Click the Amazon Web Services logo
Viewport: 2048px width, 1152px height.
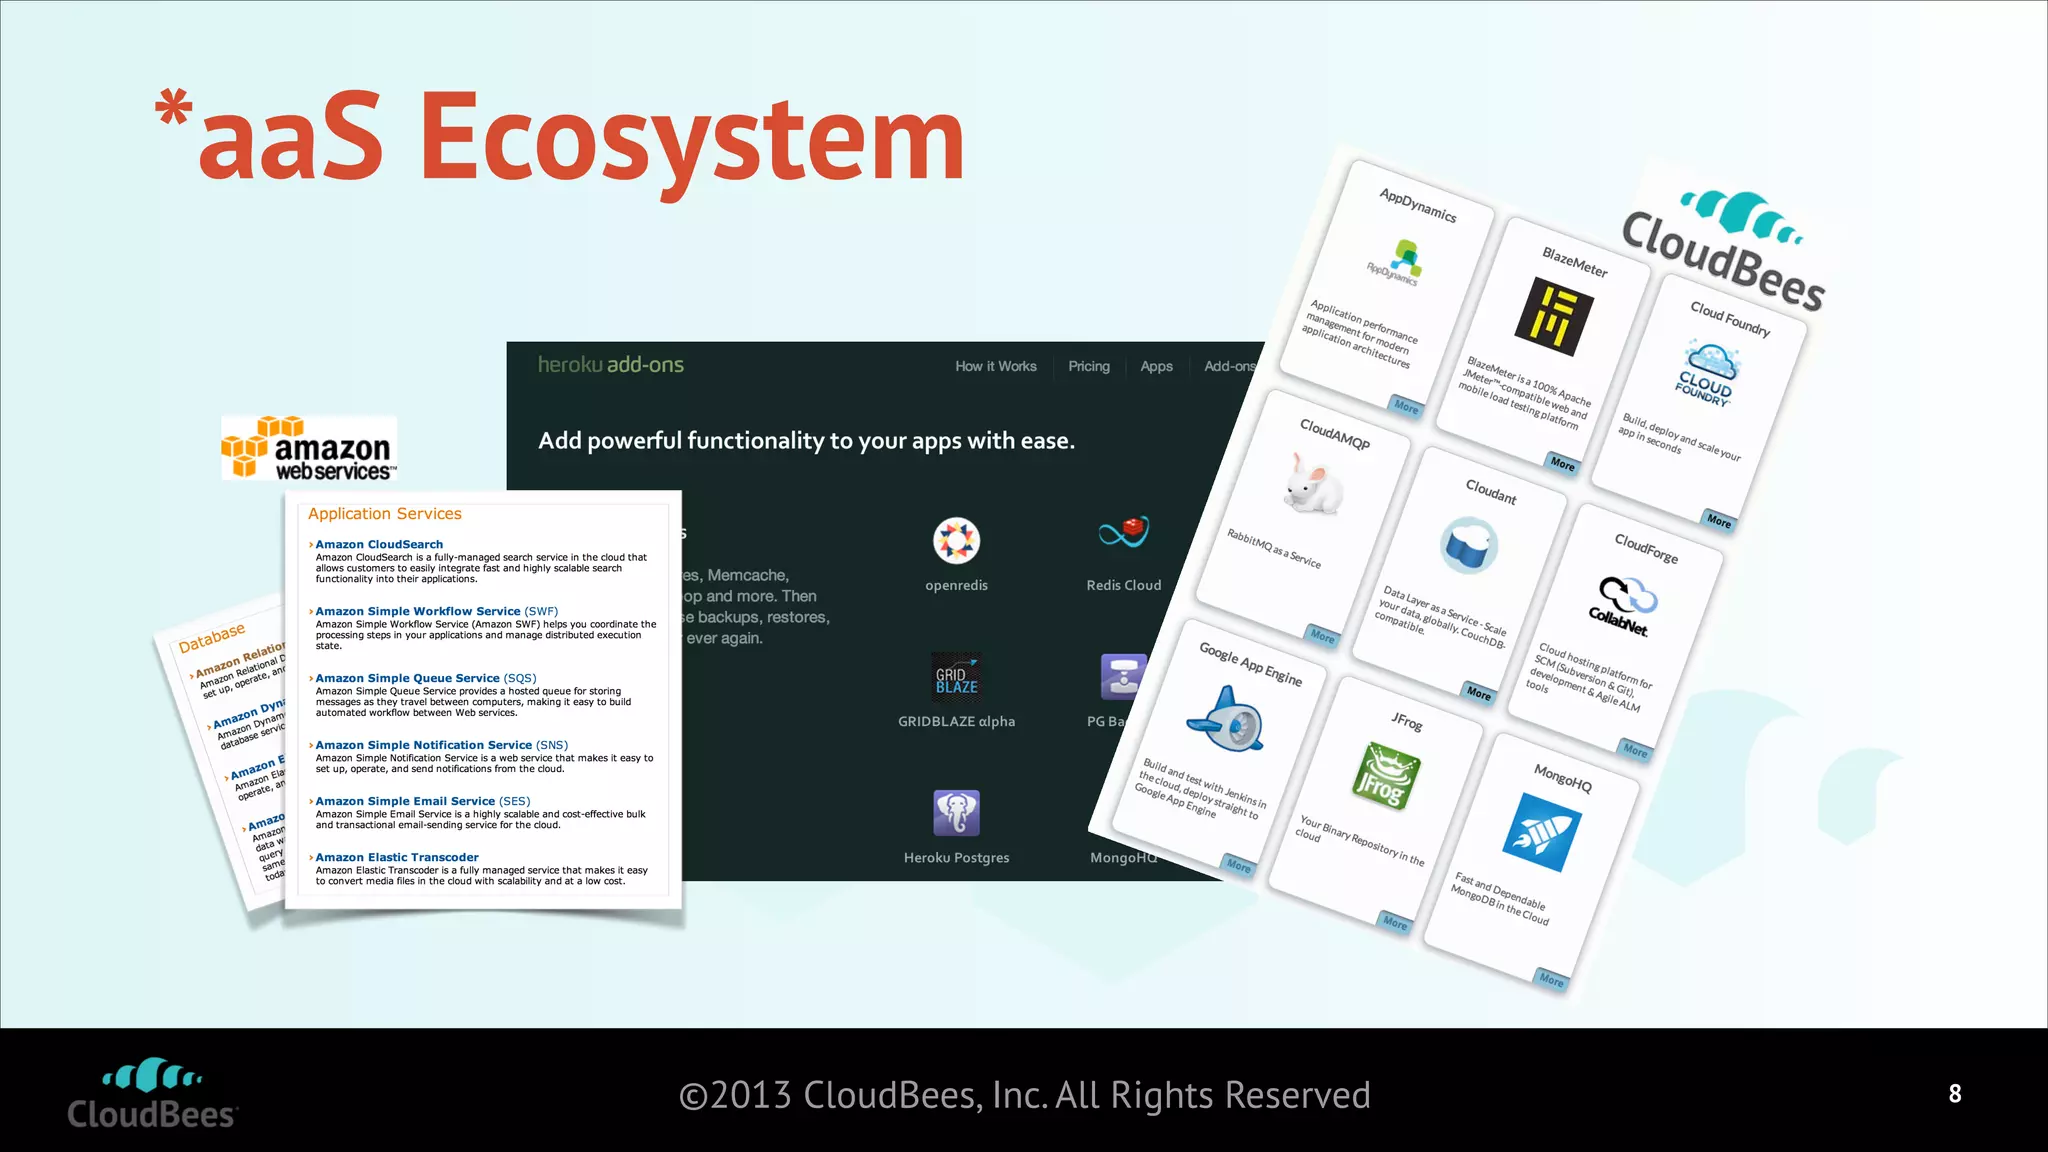pos(309,448)
